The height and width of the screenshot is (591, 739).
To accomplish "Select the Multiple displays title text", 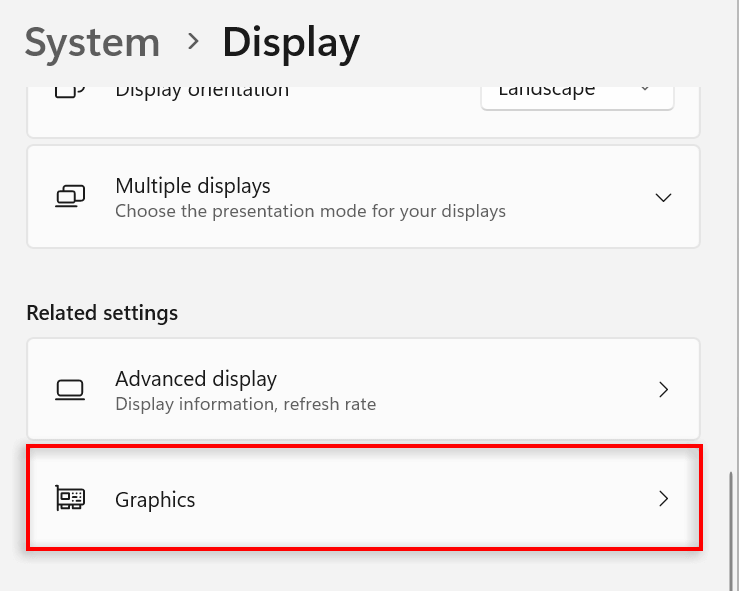I will (193, 186).
